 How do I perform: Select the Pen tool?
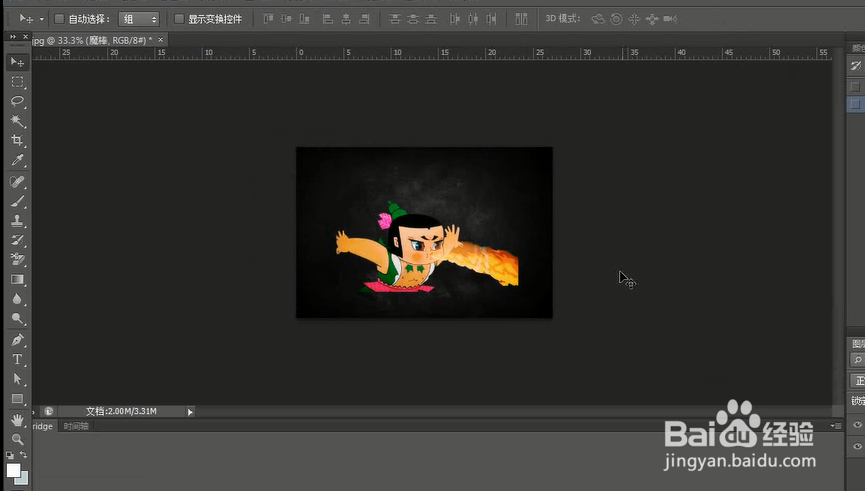click(x=17, y=340)
